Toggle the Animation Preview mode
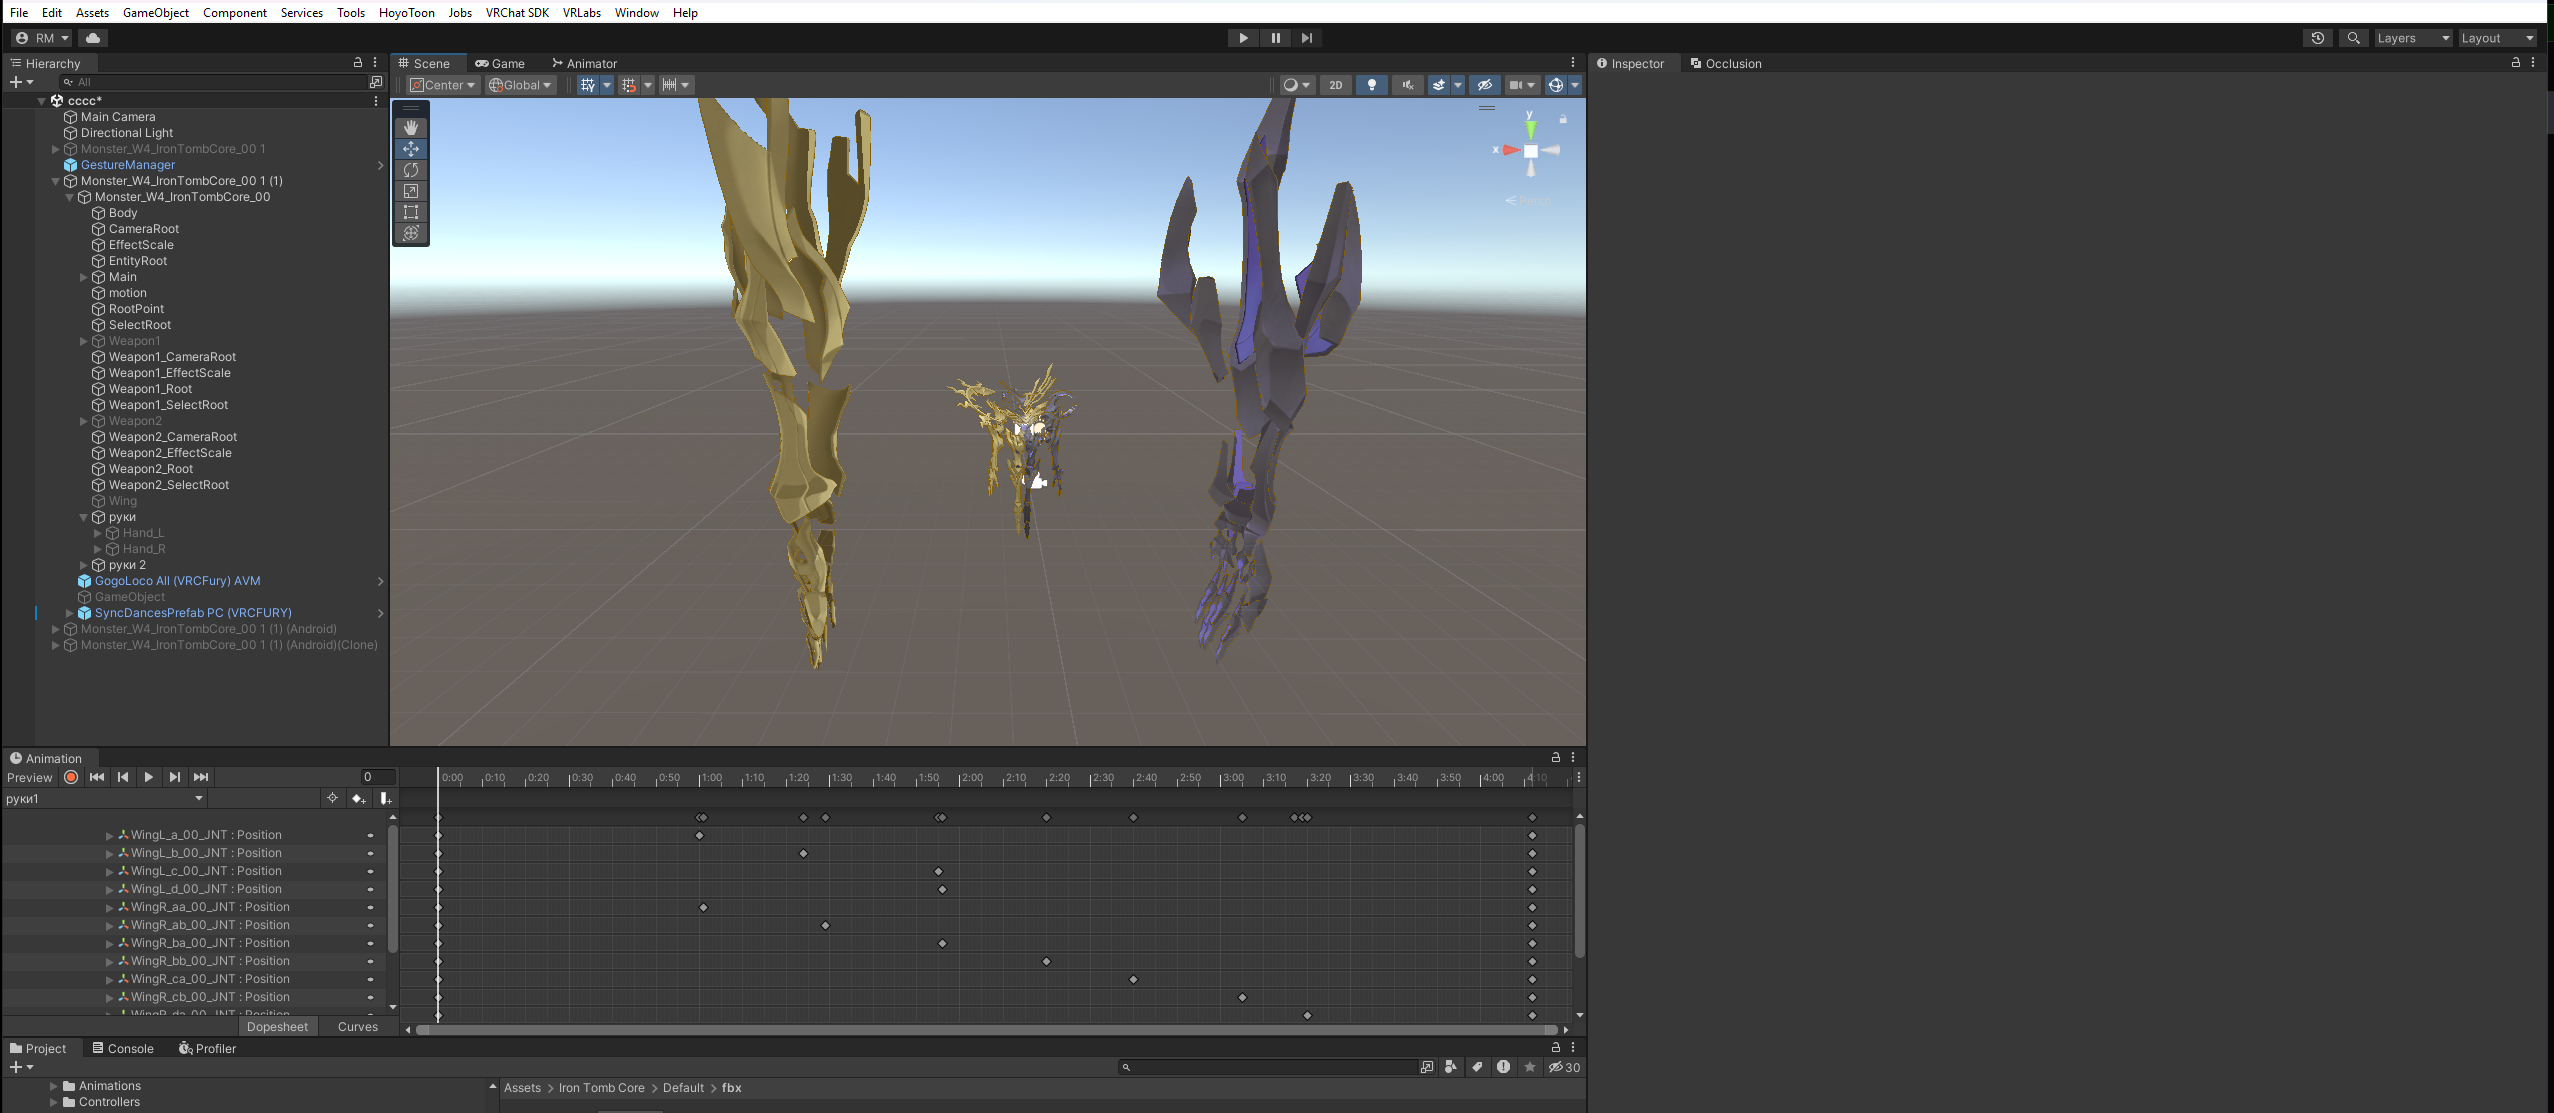The height and width of the screenshot is (1113, 2554). (29, 778)
